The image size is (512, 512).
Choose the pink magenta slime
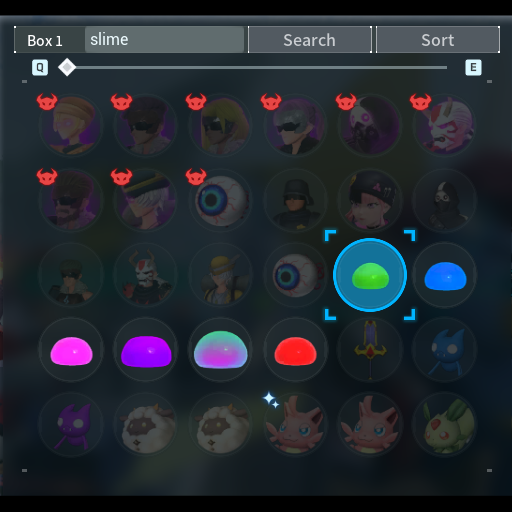[x=71, y=350]
